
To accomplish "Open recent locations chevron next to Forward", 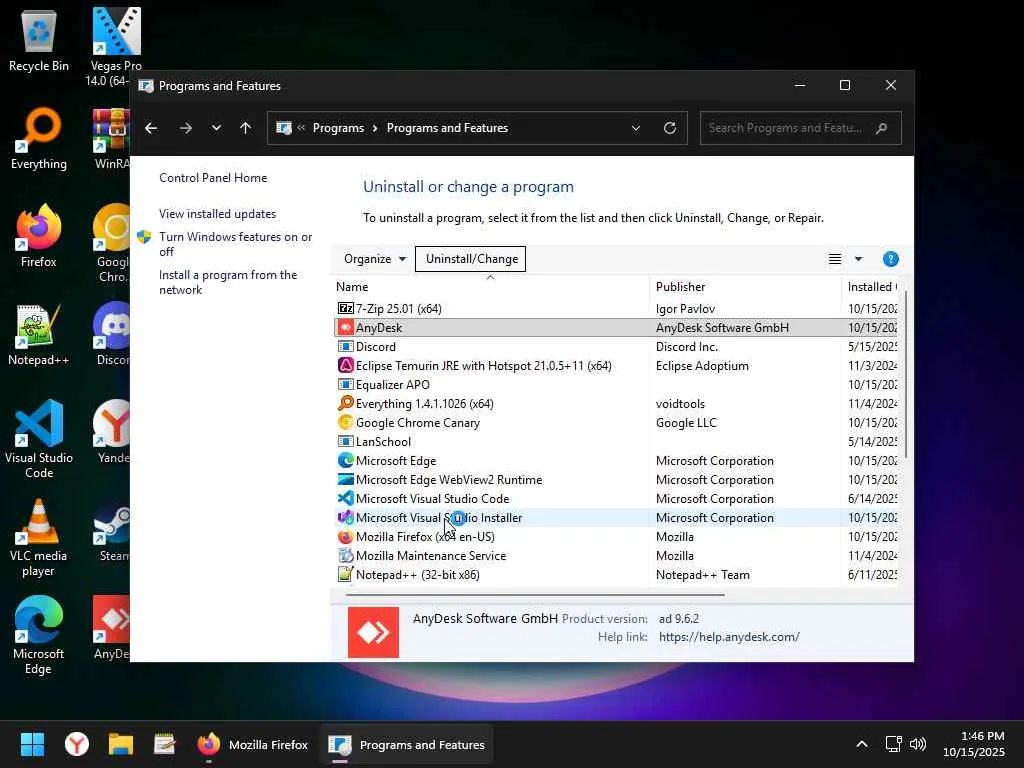I will 216,128.
